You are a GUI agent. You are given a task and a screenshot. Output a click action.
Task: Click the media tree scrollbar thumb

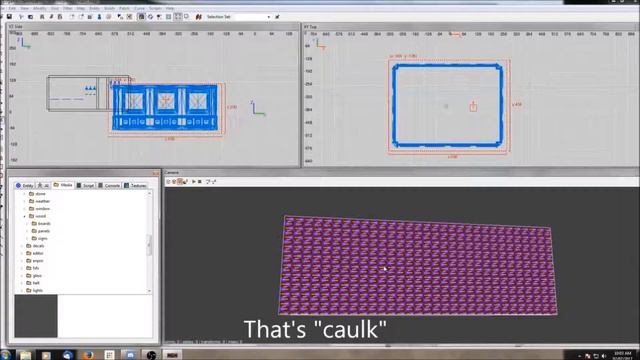(x=149, y=245)
